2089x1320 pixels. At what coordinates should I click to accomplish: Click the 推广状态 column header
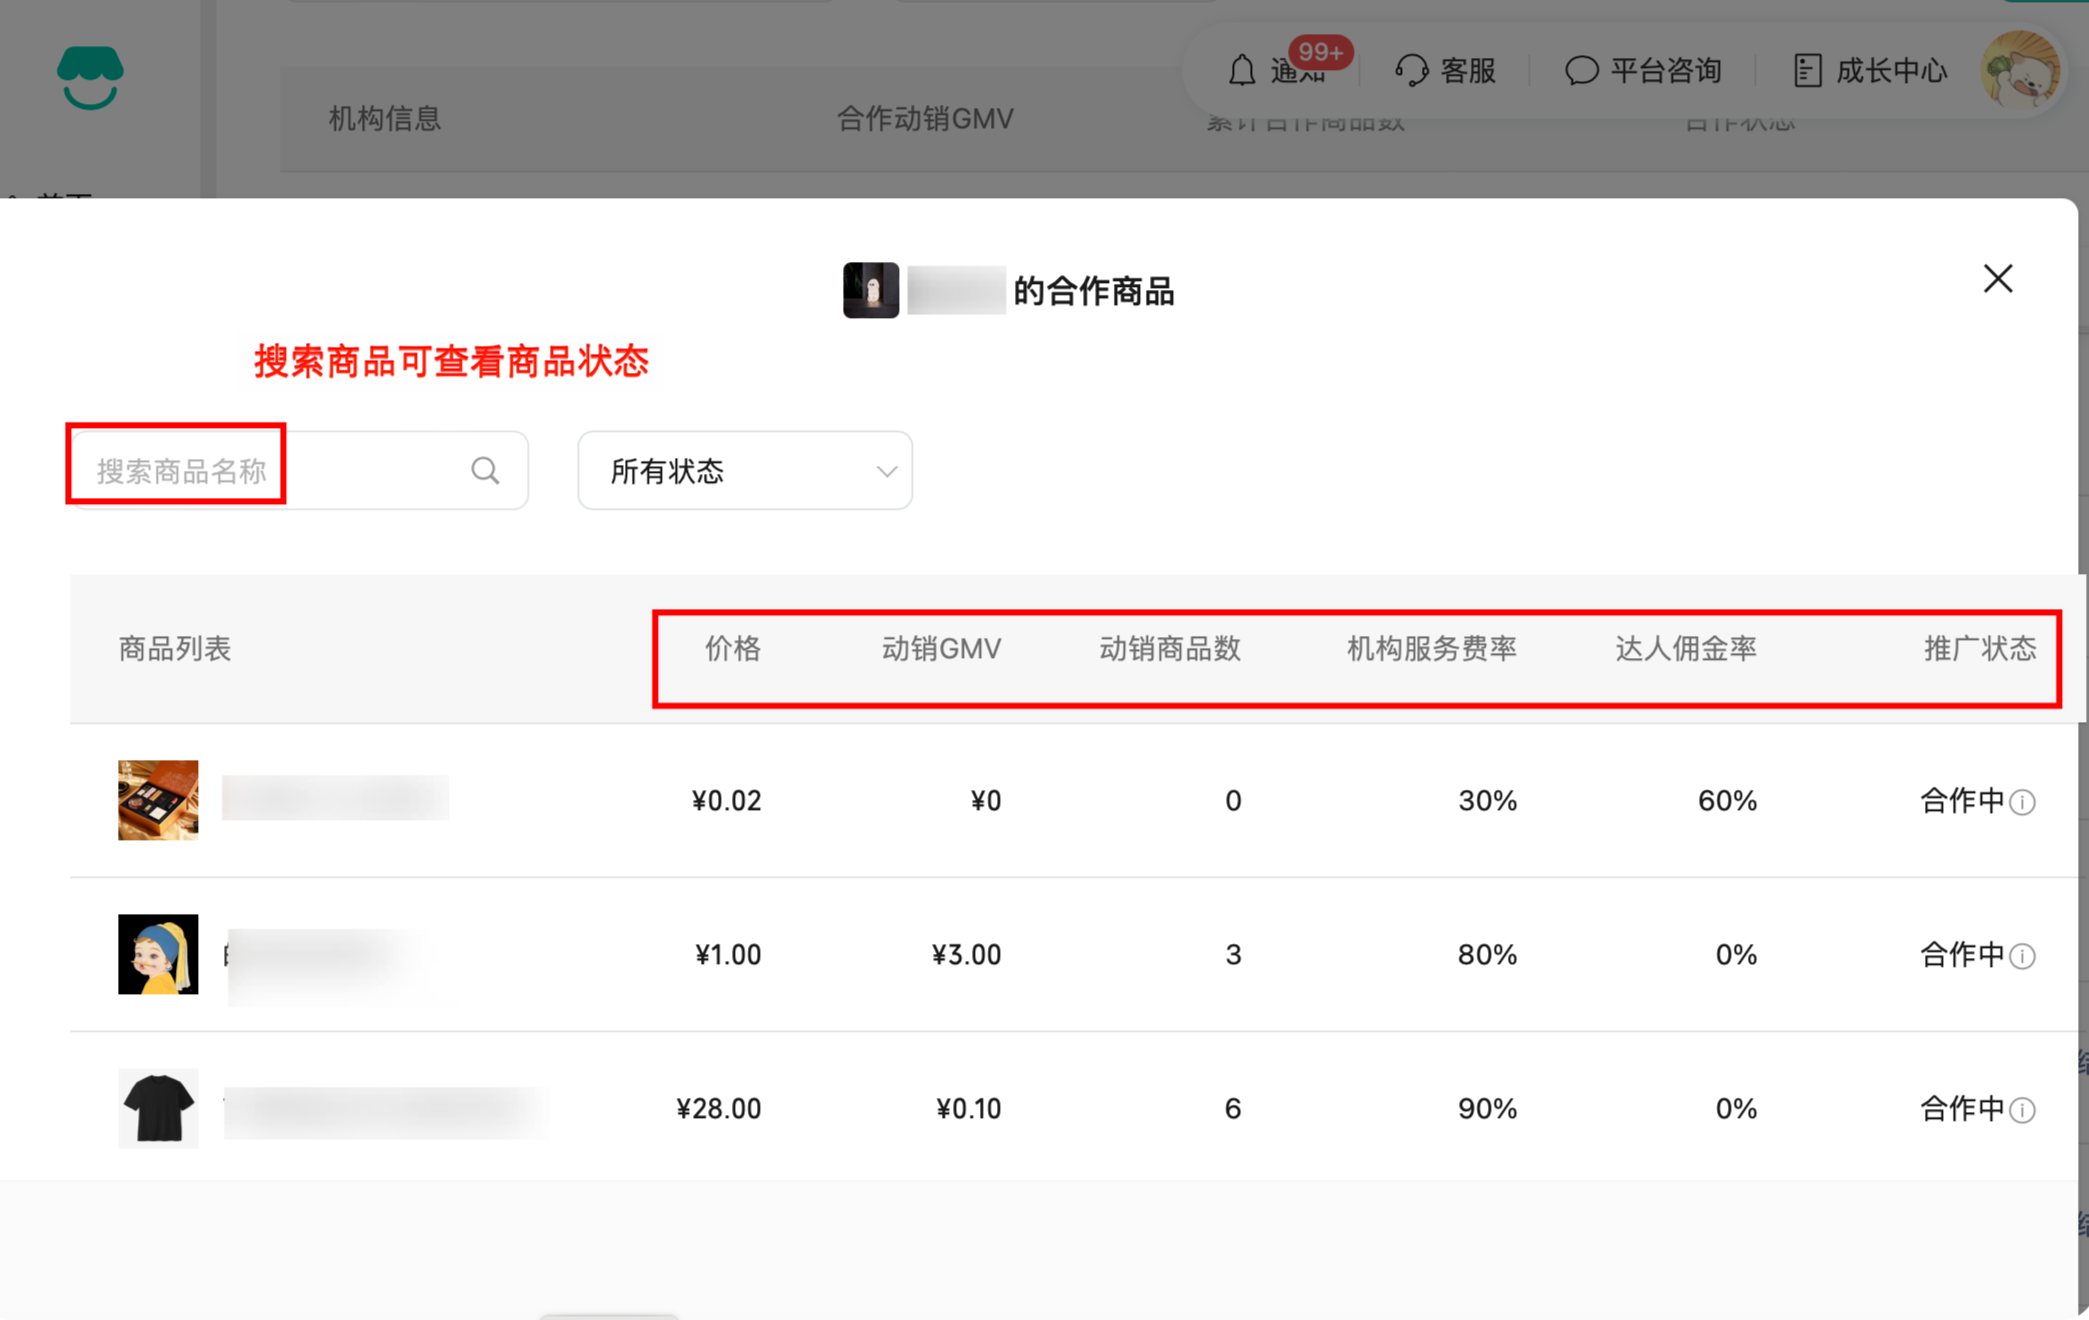1979,649
